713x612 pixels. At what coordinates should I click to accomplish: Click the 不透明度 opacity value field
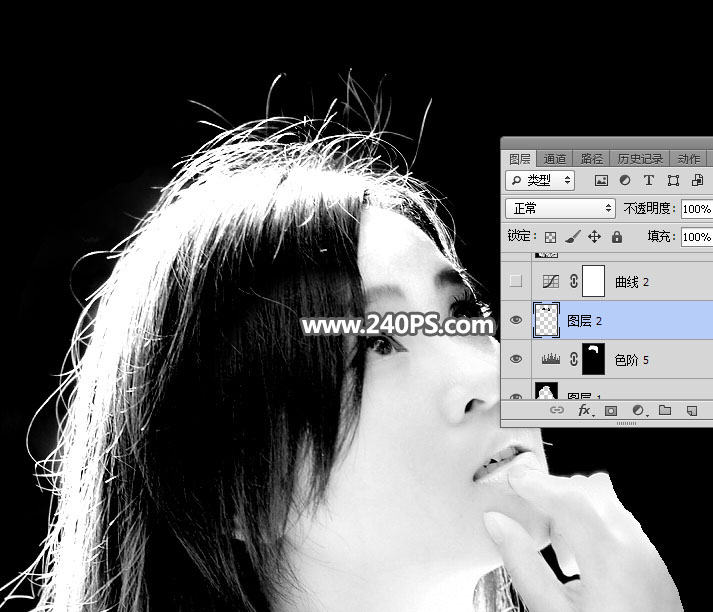(x=697, y=209)
